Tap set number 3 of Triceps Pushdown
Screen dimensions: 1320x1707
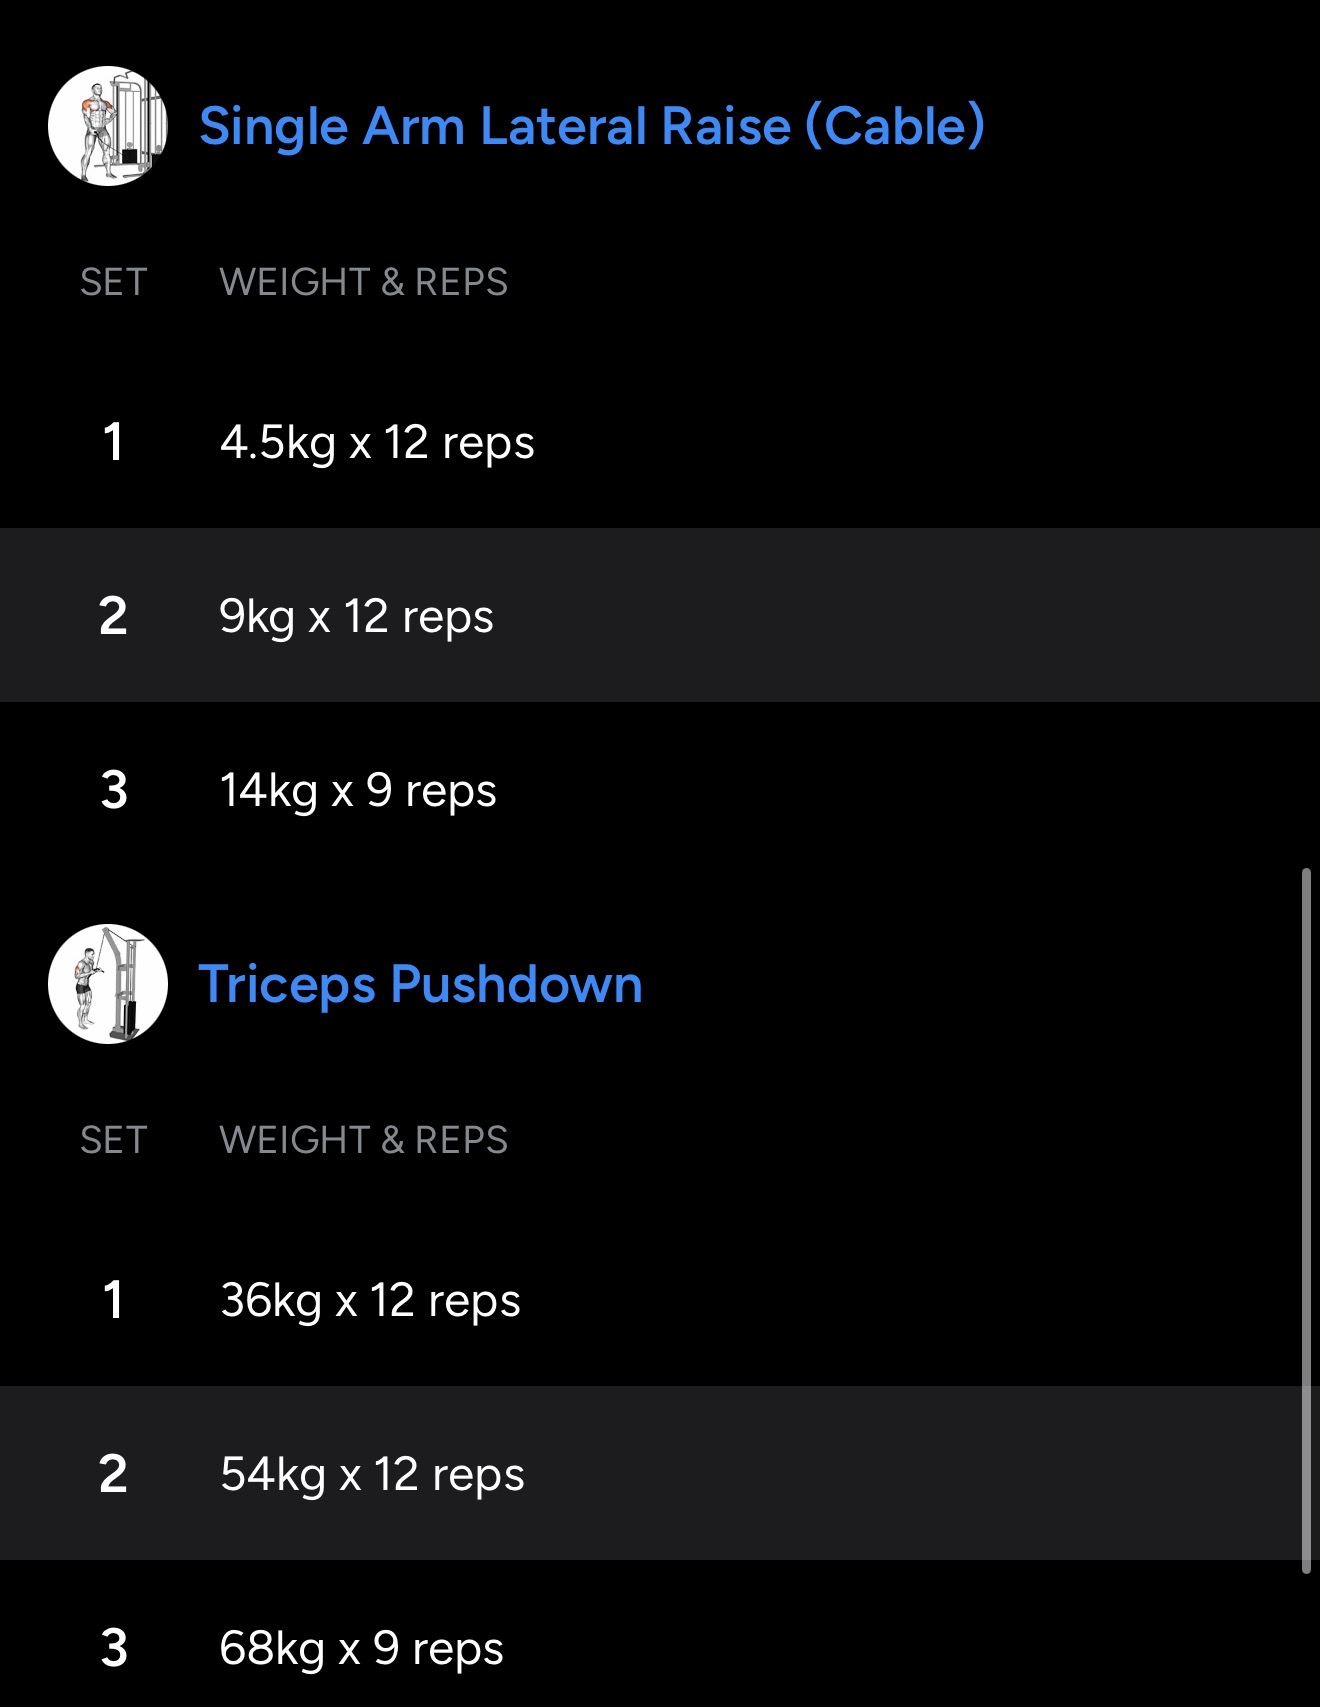click(x=114, y=1648)
